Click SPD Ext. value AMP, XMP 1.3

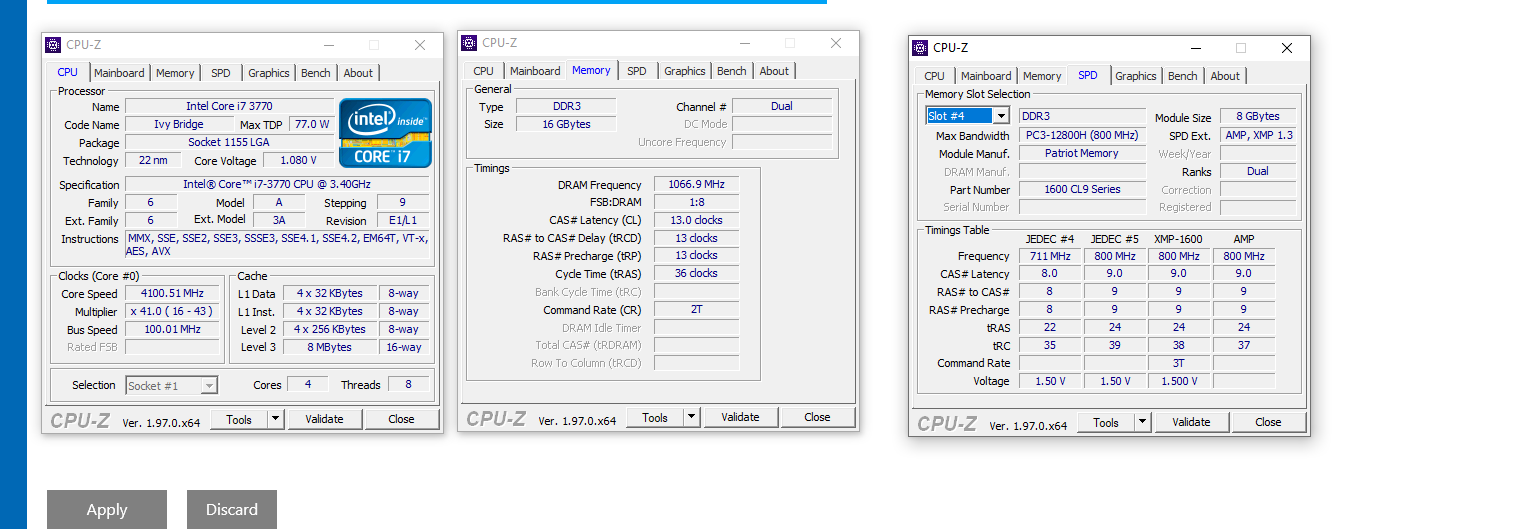(1258, 135)
